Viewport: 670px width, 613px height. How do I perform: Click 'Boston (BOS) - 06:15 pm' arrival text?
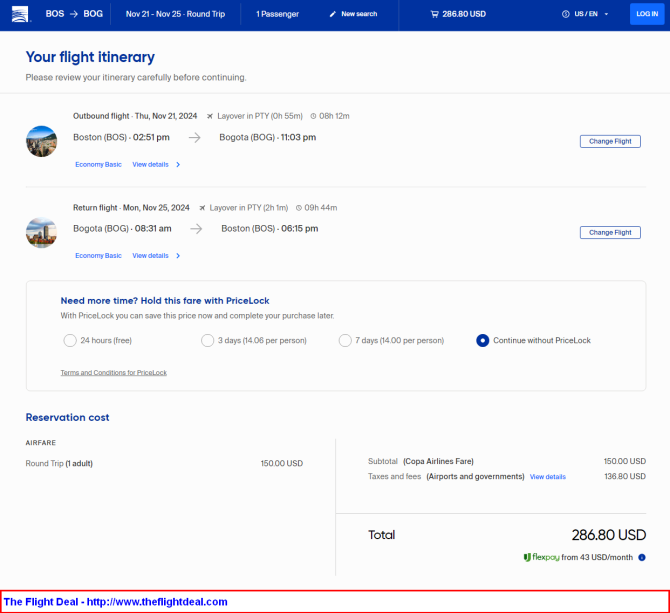click(270, 229)
